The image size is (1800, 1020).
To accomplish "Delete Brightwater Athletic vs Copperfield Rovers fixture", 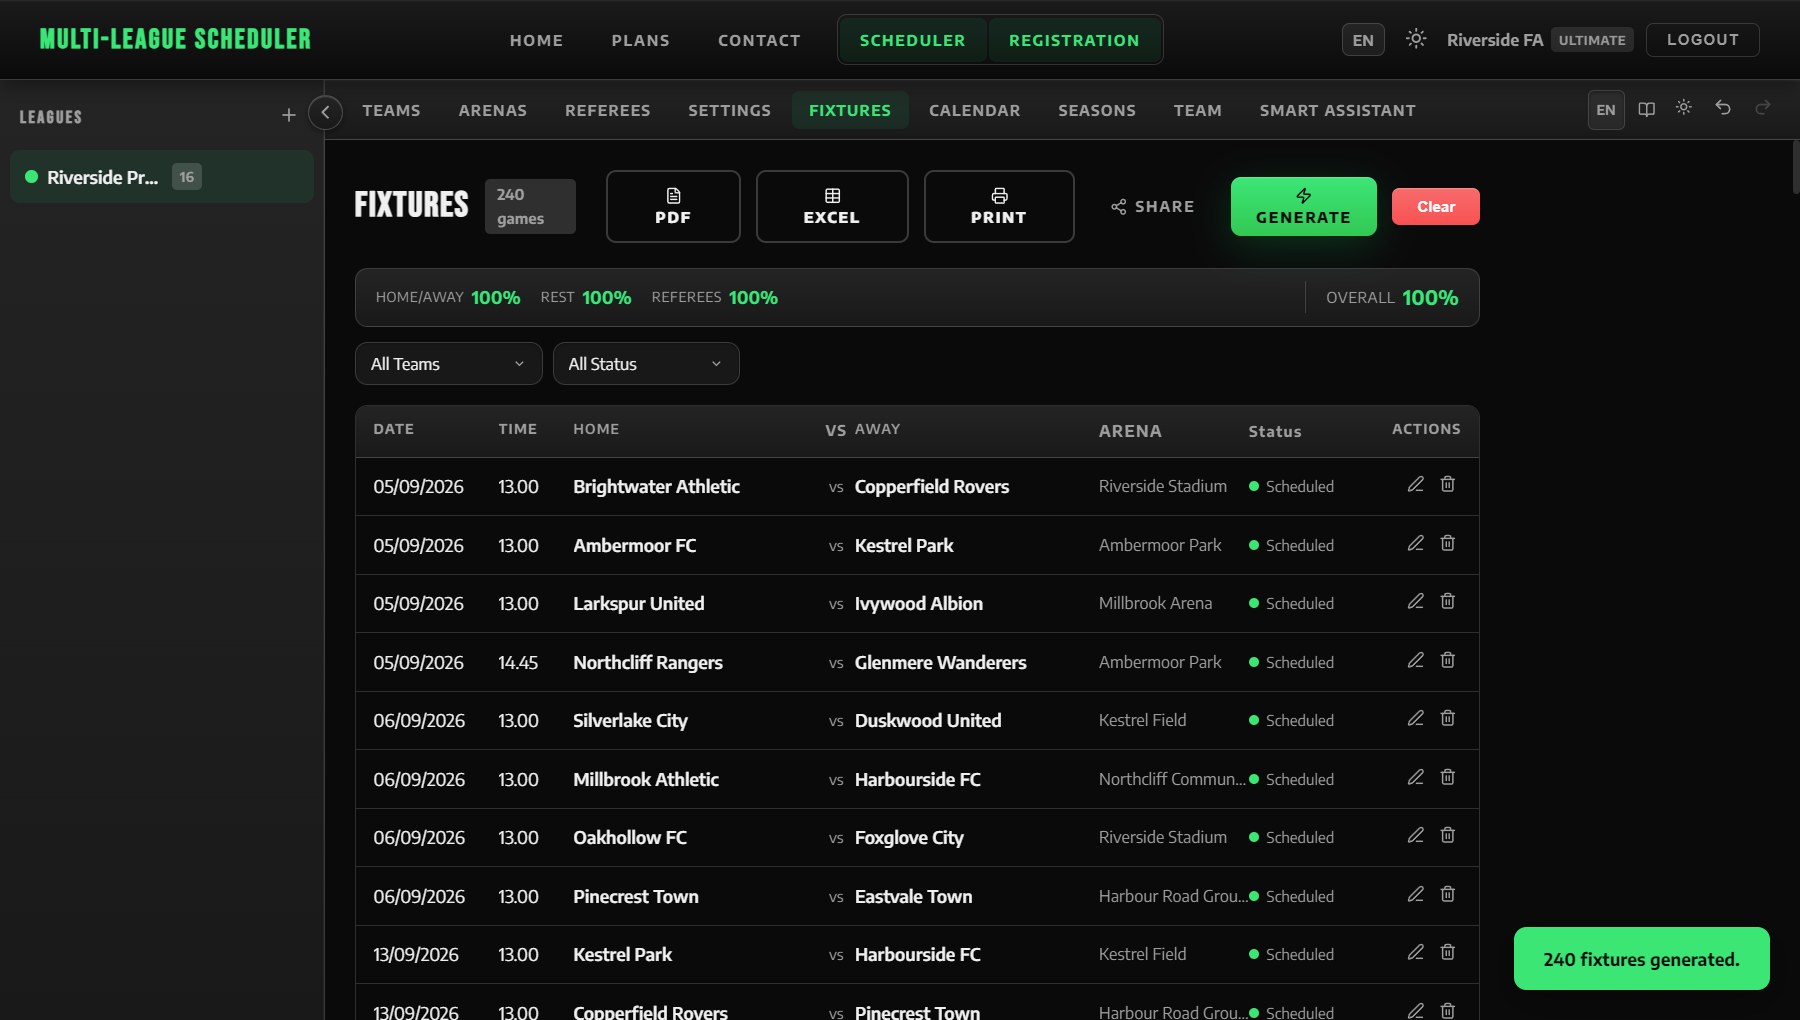I will [x=1447, y=484].
